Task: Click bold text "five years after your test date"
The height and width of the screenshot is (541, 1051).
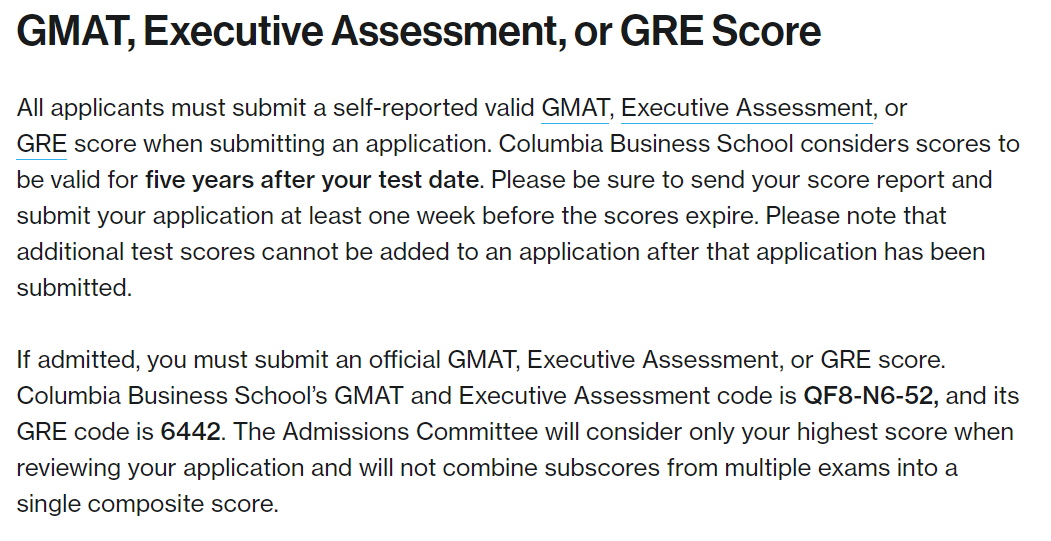Action: 312,180
